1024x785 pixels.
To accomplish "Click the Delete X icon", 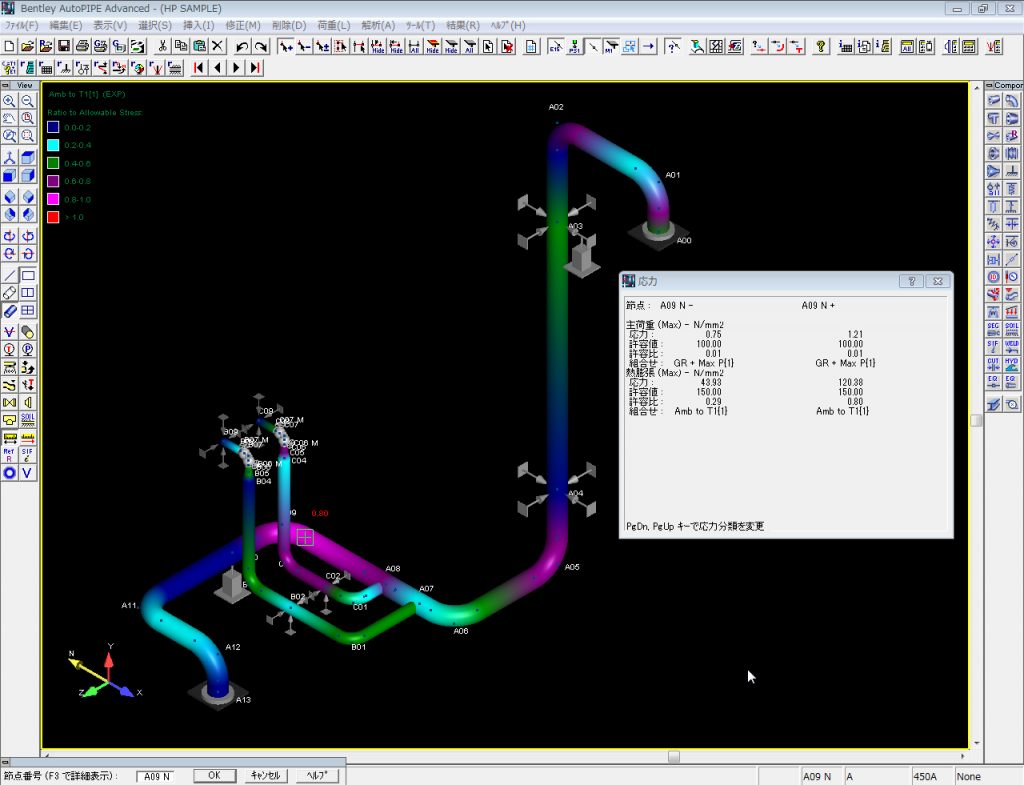I will click(x=217, y=46).
